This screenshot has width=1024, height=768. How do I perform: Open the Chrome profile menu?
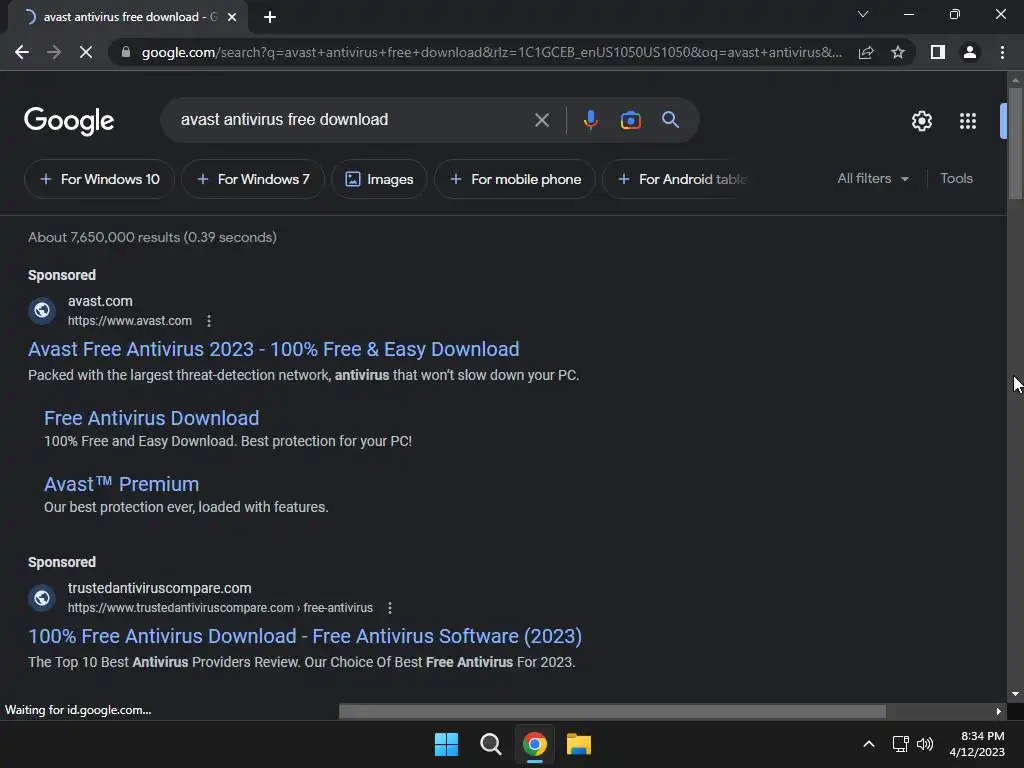coord(970,52)
